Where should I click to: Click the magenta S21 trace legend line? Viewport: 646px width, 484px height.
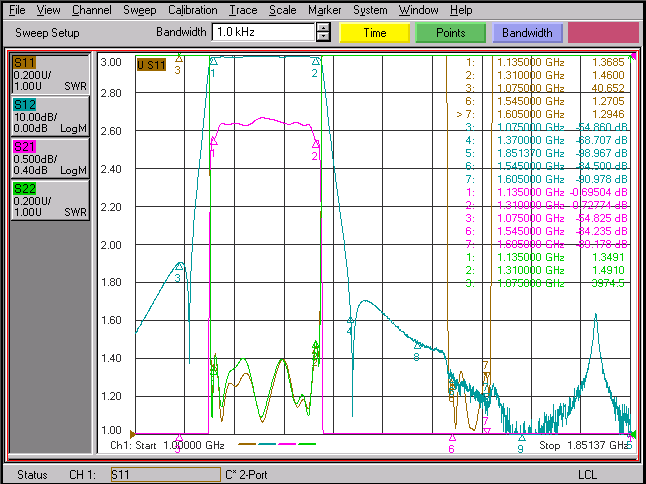(287, 444)
